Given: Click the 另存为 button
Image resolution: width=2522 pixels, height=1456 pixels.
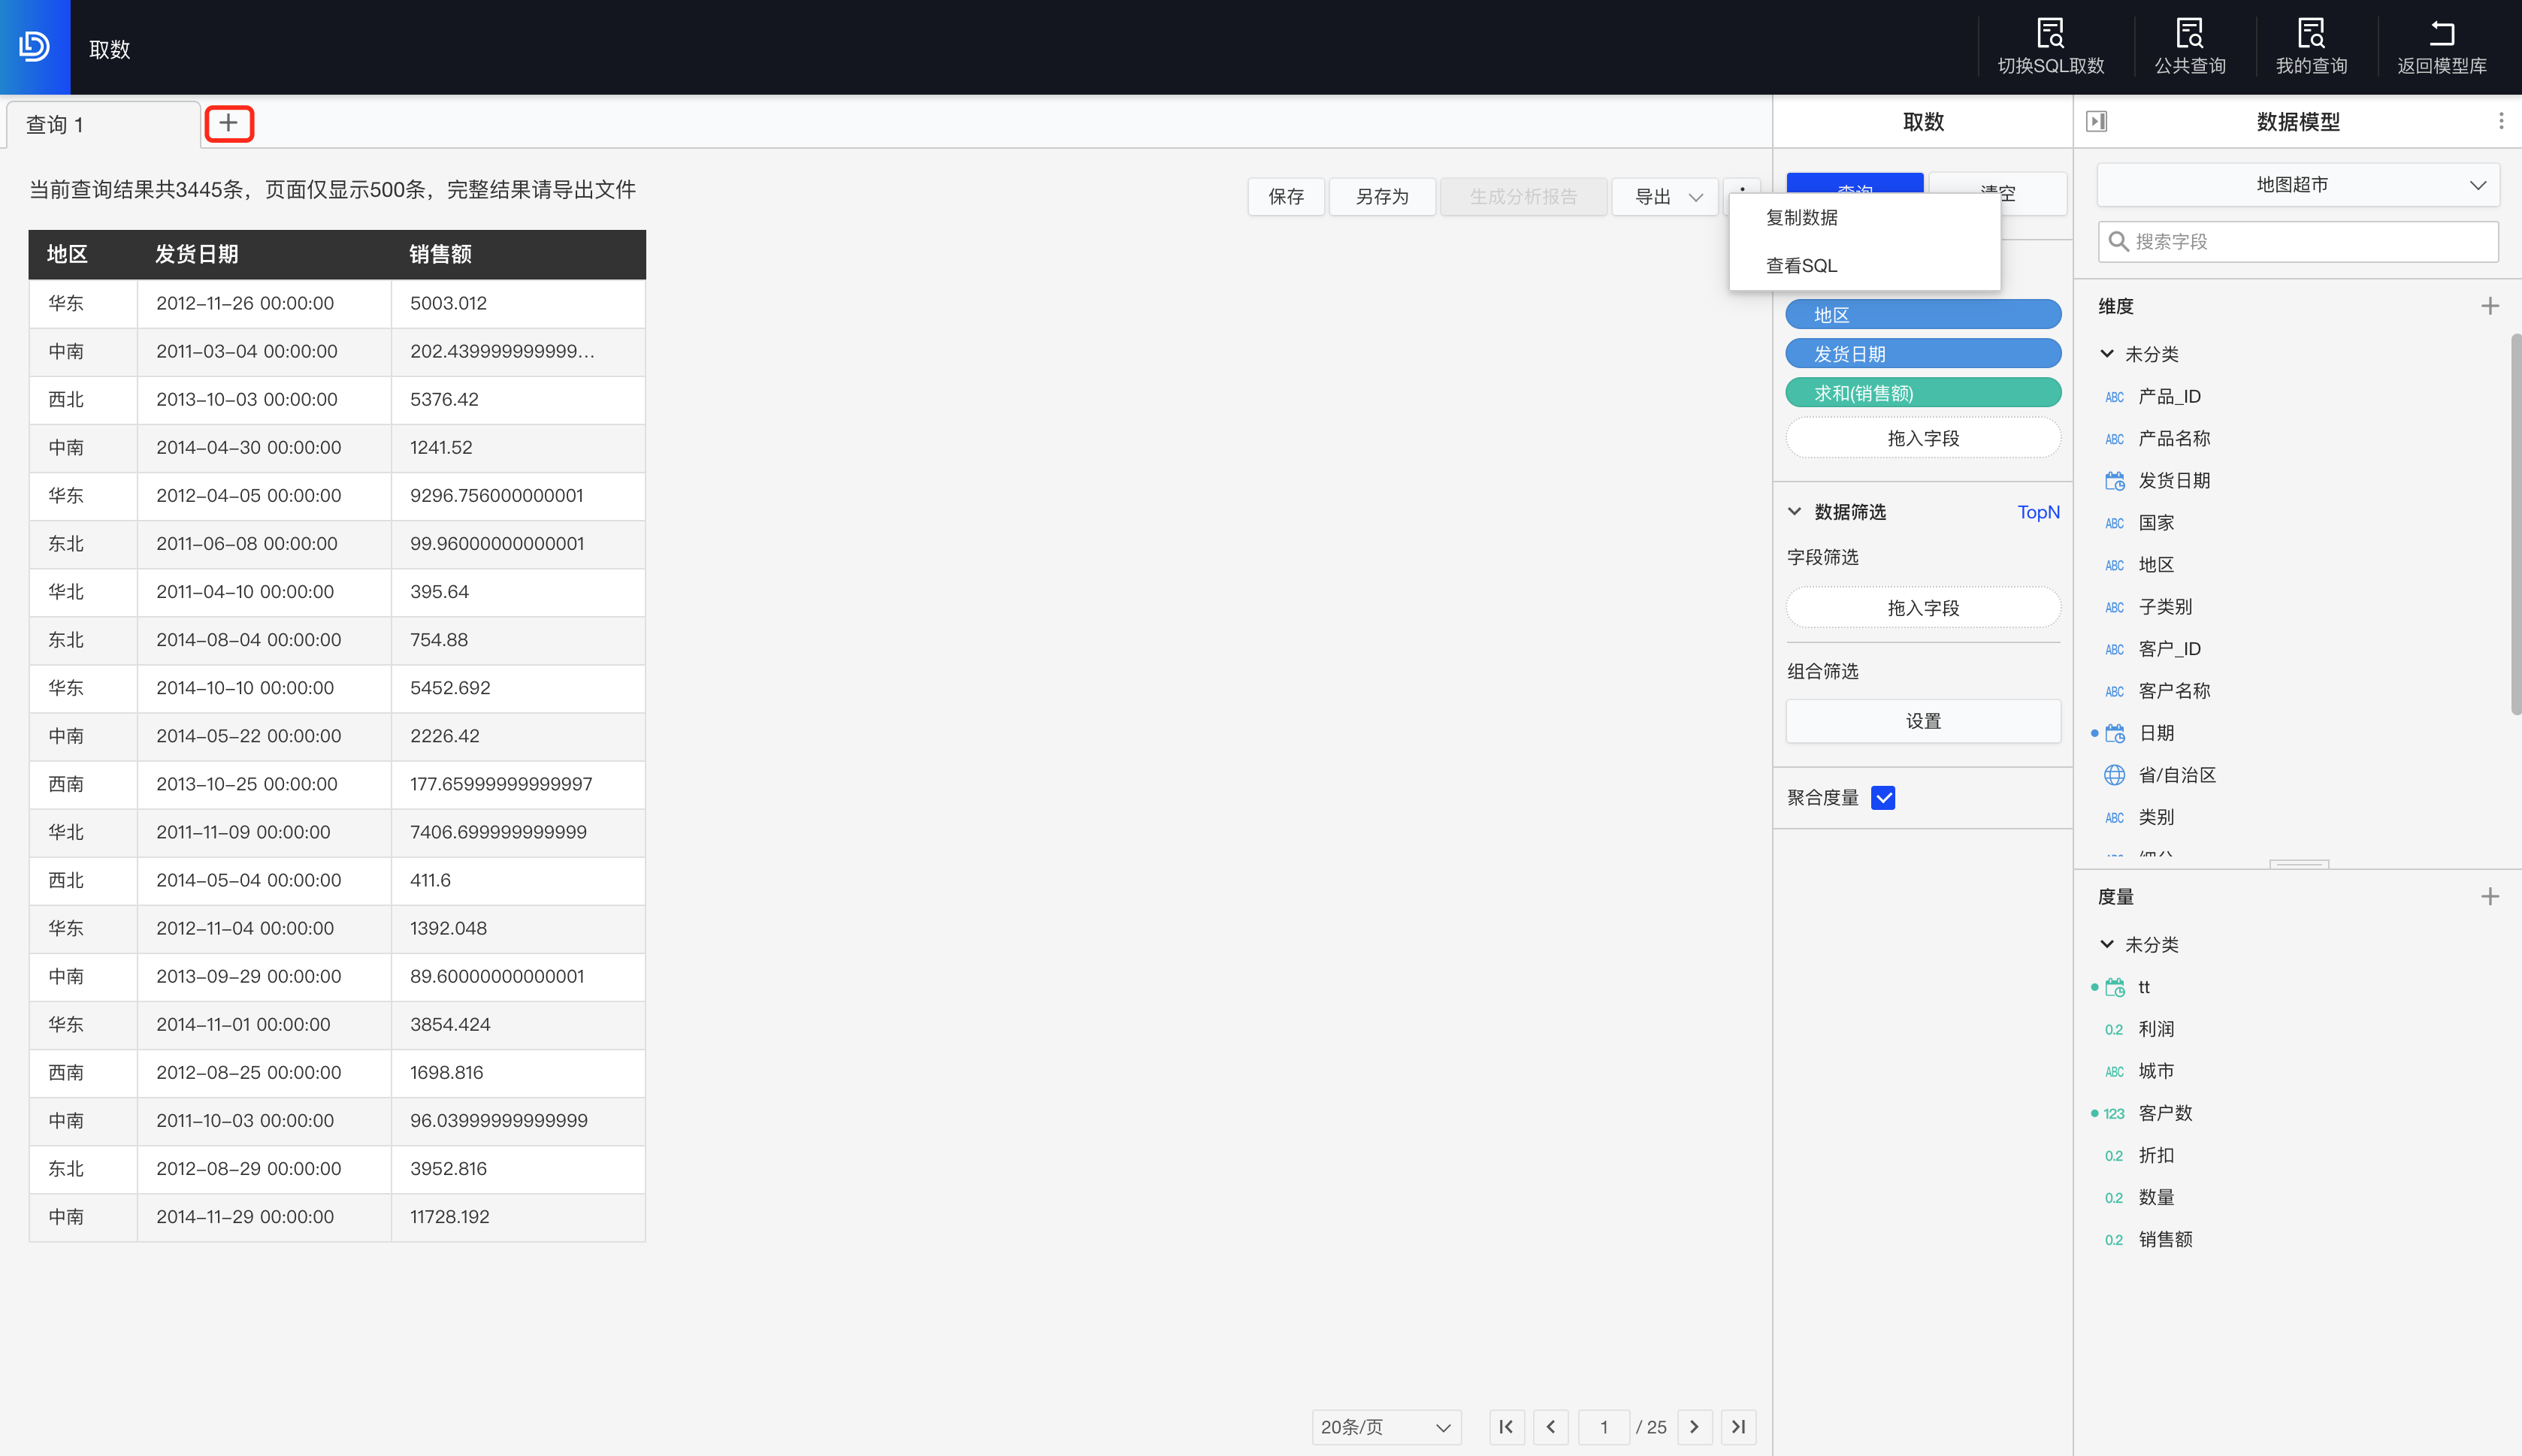Looking at the screenshot, I should coord(1382,197).
